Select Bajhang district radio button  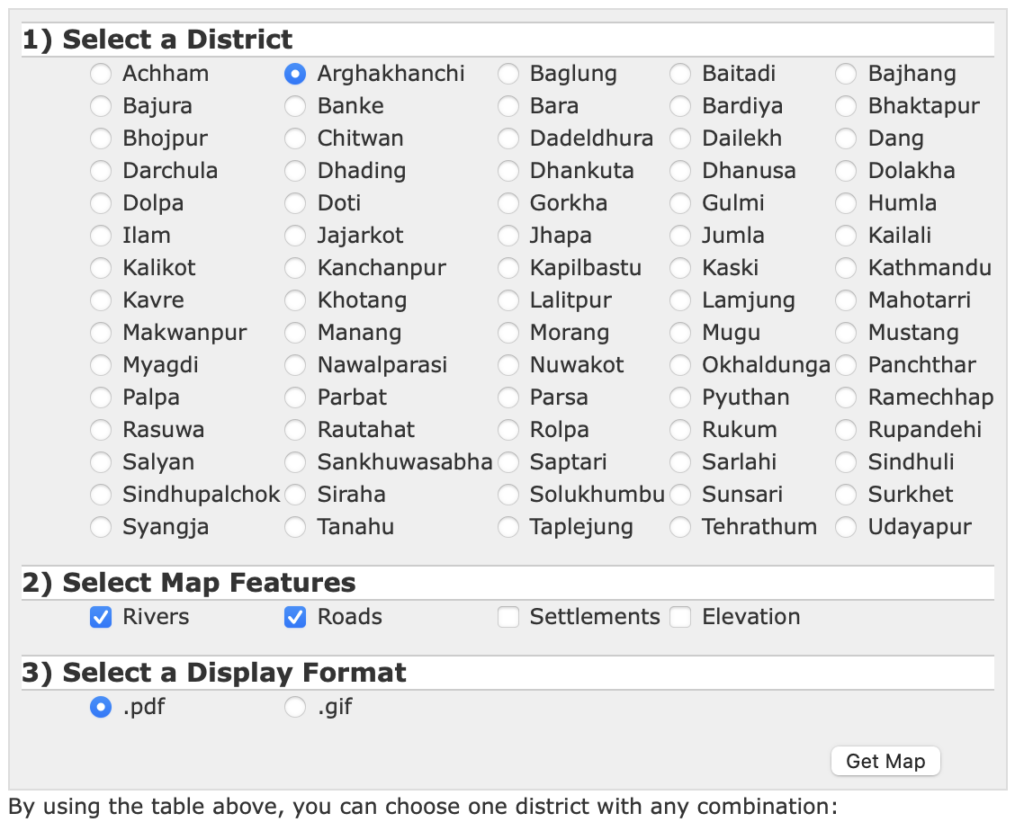point(846,74)
